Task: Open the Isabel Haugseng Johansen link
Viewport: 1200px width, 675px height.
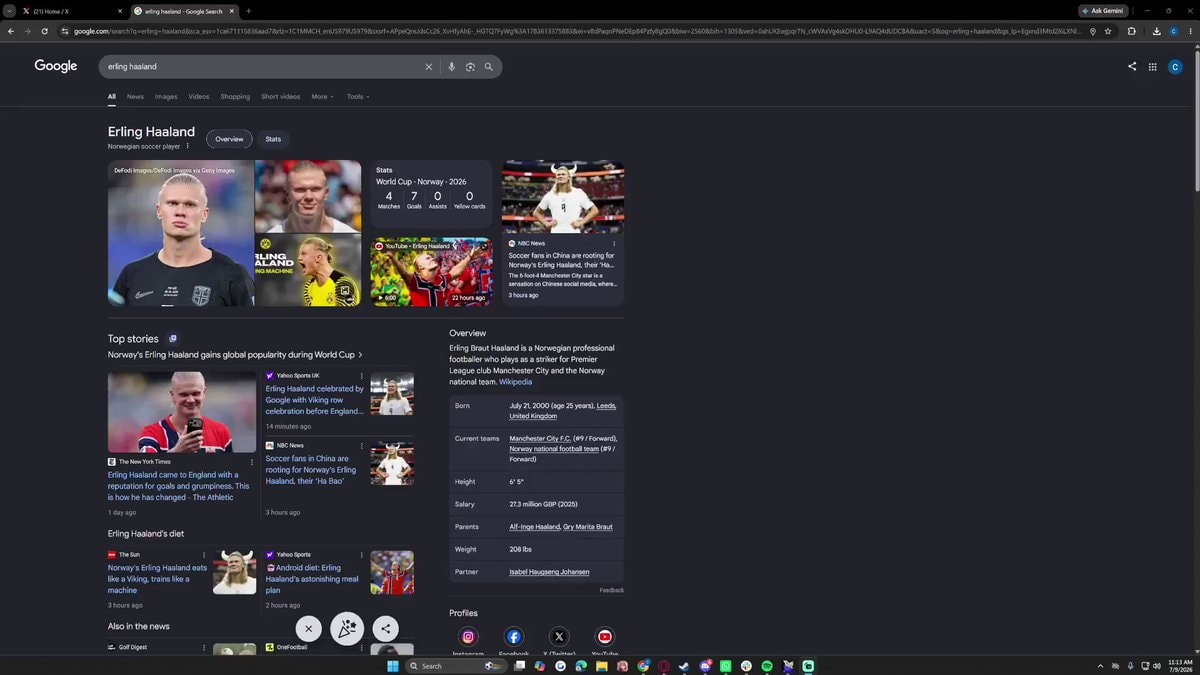Action: [x=549, y=572]
